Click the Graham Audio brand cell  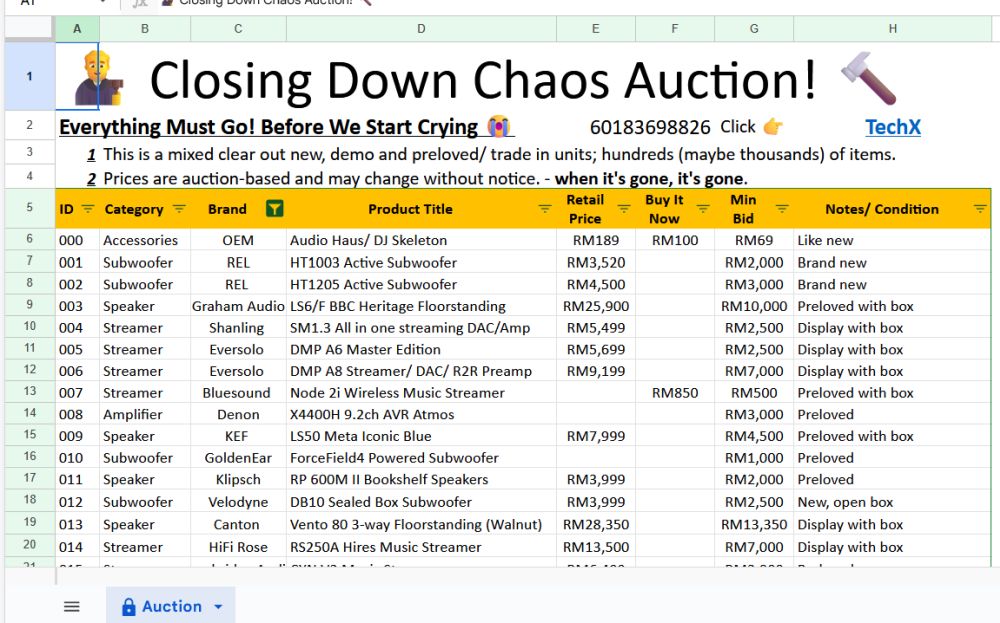coord(238,306)
